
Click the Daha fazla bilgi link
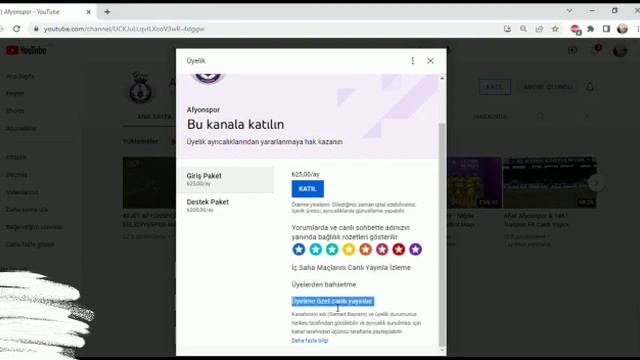[x=310, y=340]
